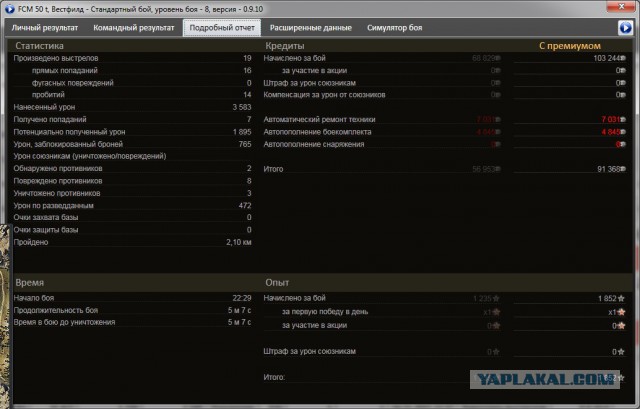The image size is (640, 409).
Task: Select Автопополнение снаряжения row
Action: point(444,144)
